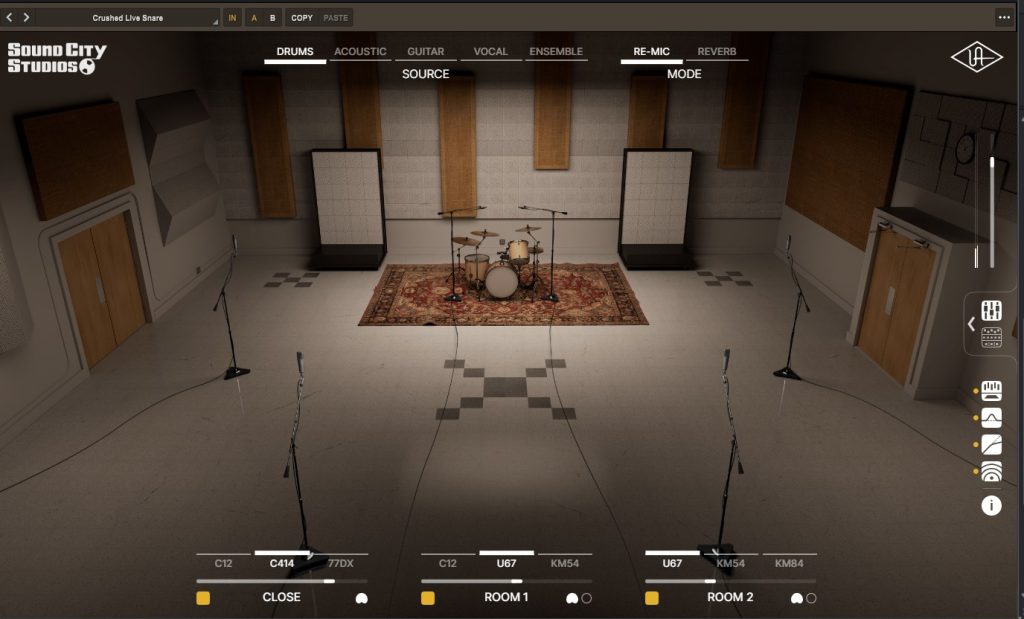Click the Universal Audio diamond logo
Image resolution: width=1024 pixels, height=619 pixels.
[976, 58]
